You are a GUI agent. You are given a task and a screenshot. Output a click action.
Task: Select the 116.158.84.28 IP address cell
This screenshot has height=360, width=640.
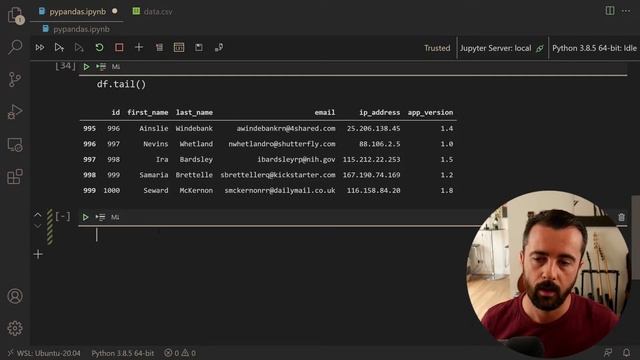(x=373, y=190)
